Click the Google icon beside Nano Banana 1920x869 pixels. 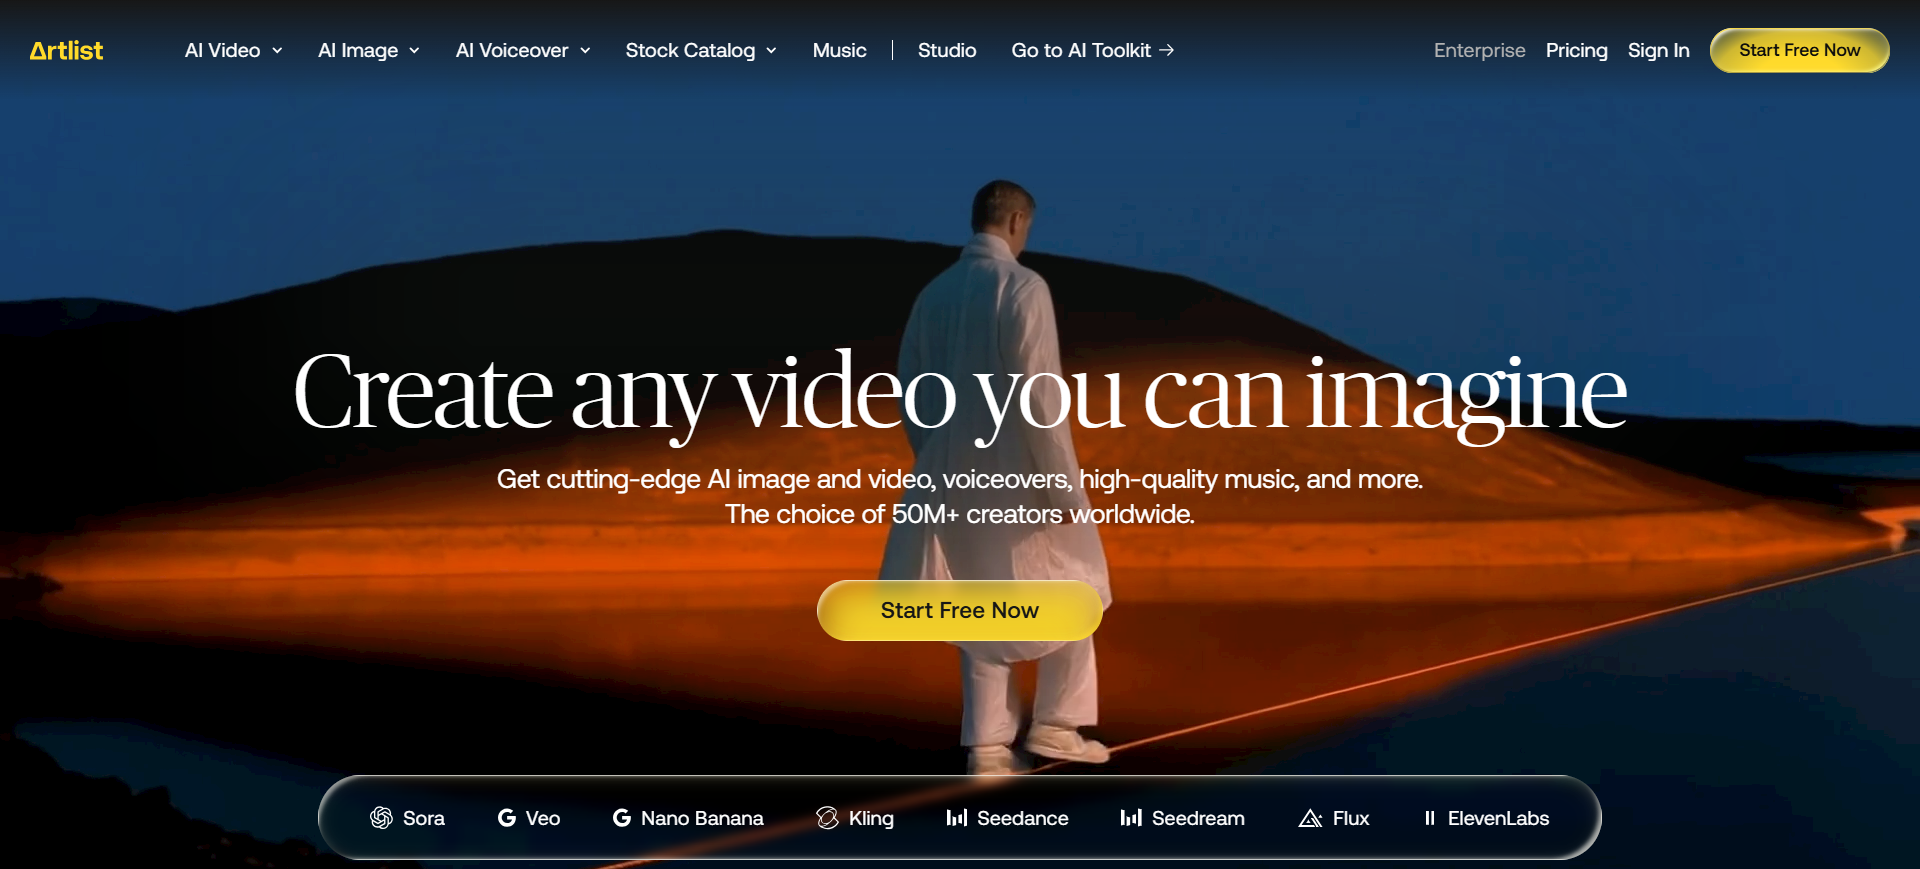(x=622, y=818)
